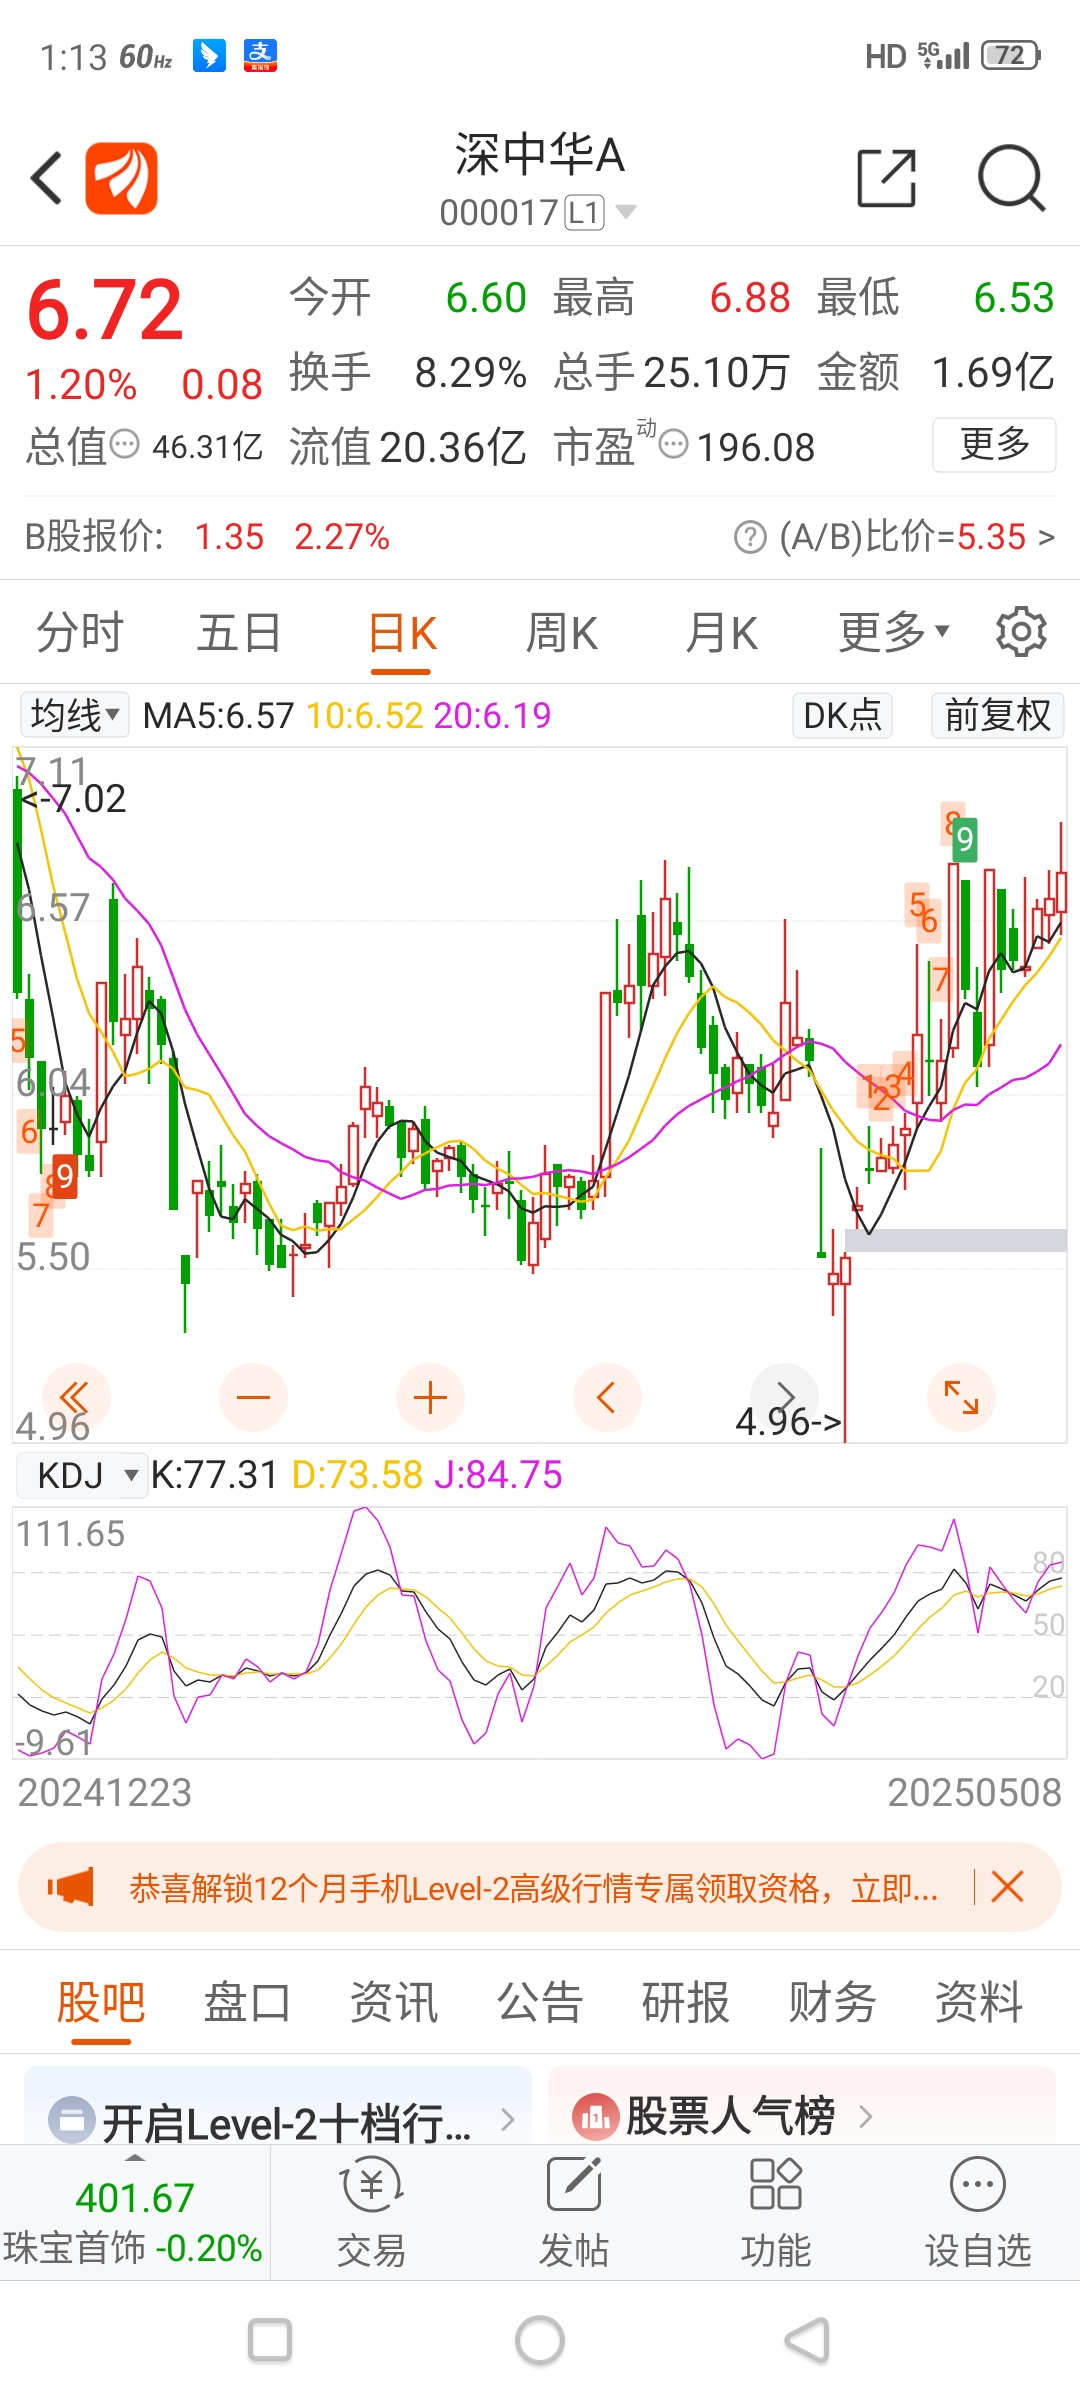Tap B股报价 1.35 quote row

[207, 537]
